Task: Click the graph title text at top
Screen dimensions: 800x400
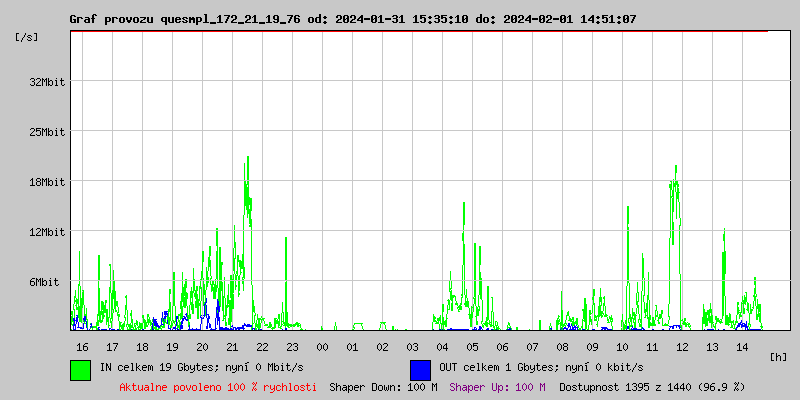Action: (352, 19)
